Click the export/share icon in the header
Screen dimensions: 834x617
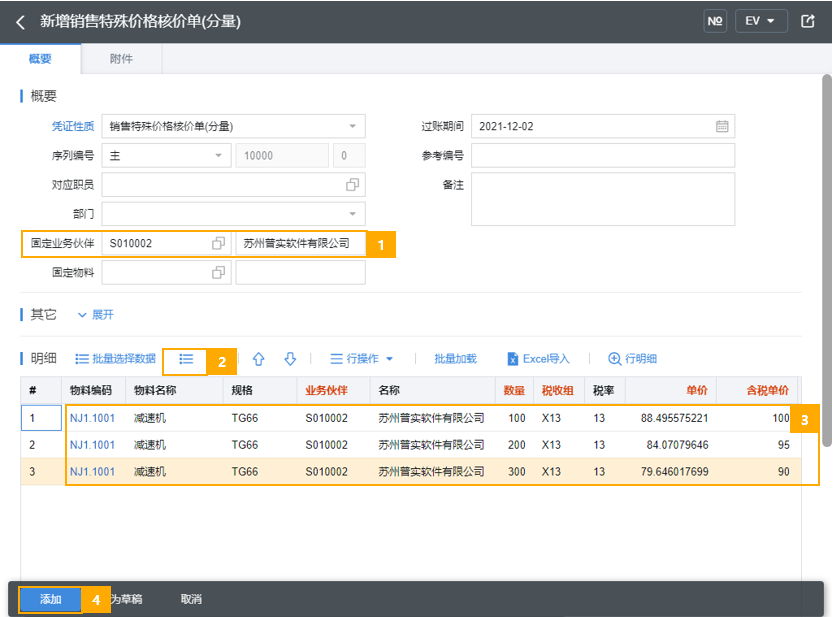[807, 21]
